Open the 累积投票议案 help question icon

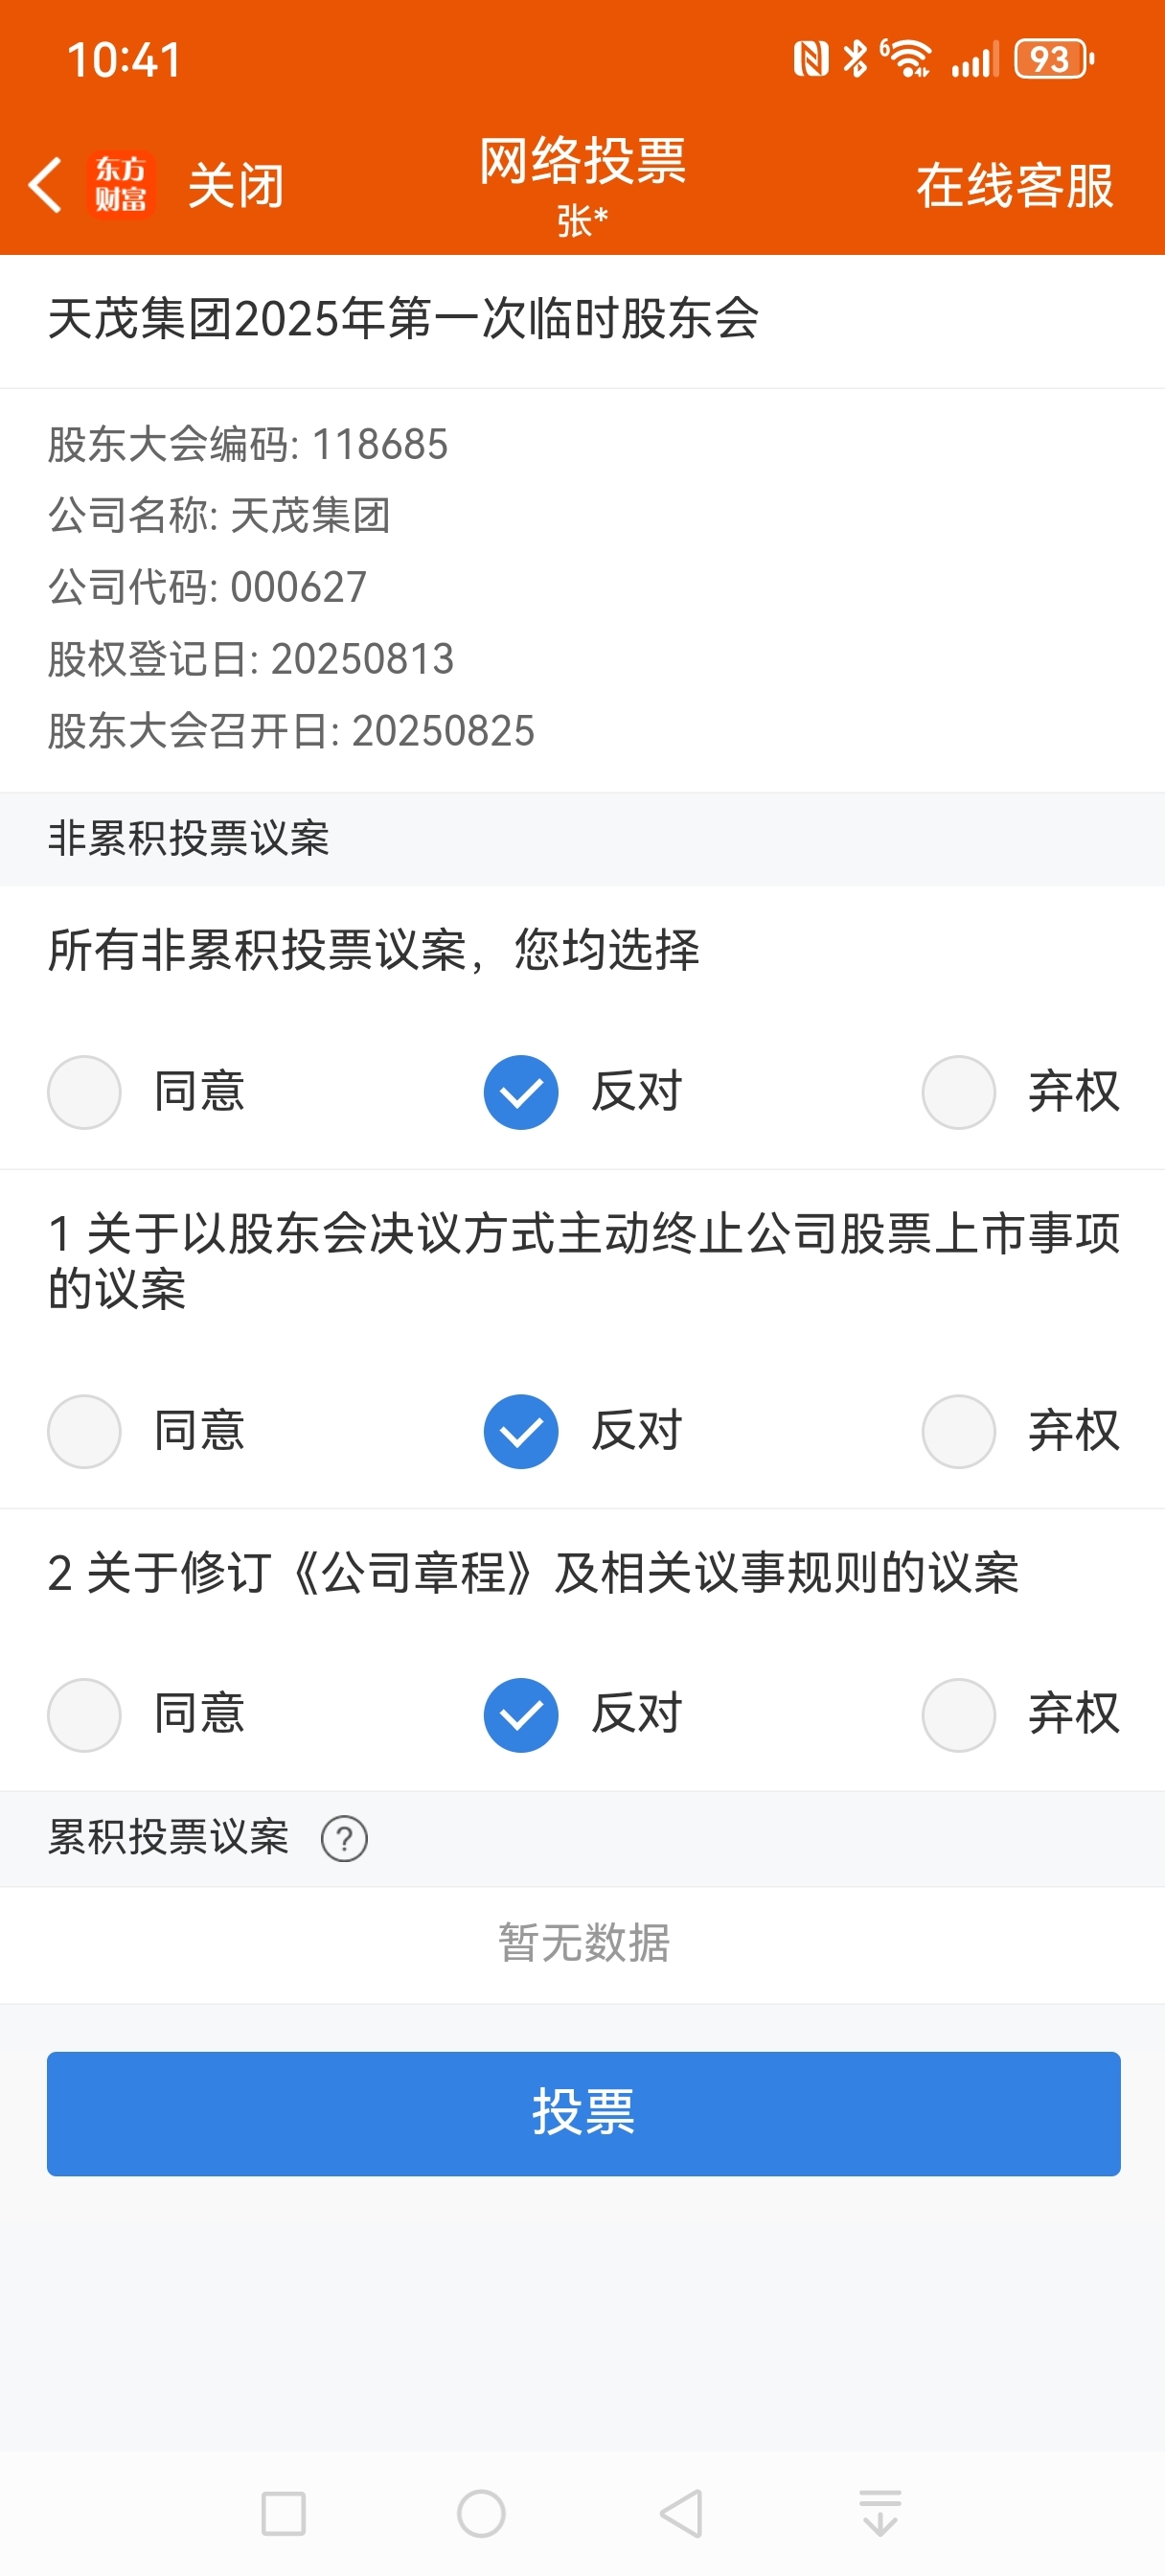coord(344,1838)
